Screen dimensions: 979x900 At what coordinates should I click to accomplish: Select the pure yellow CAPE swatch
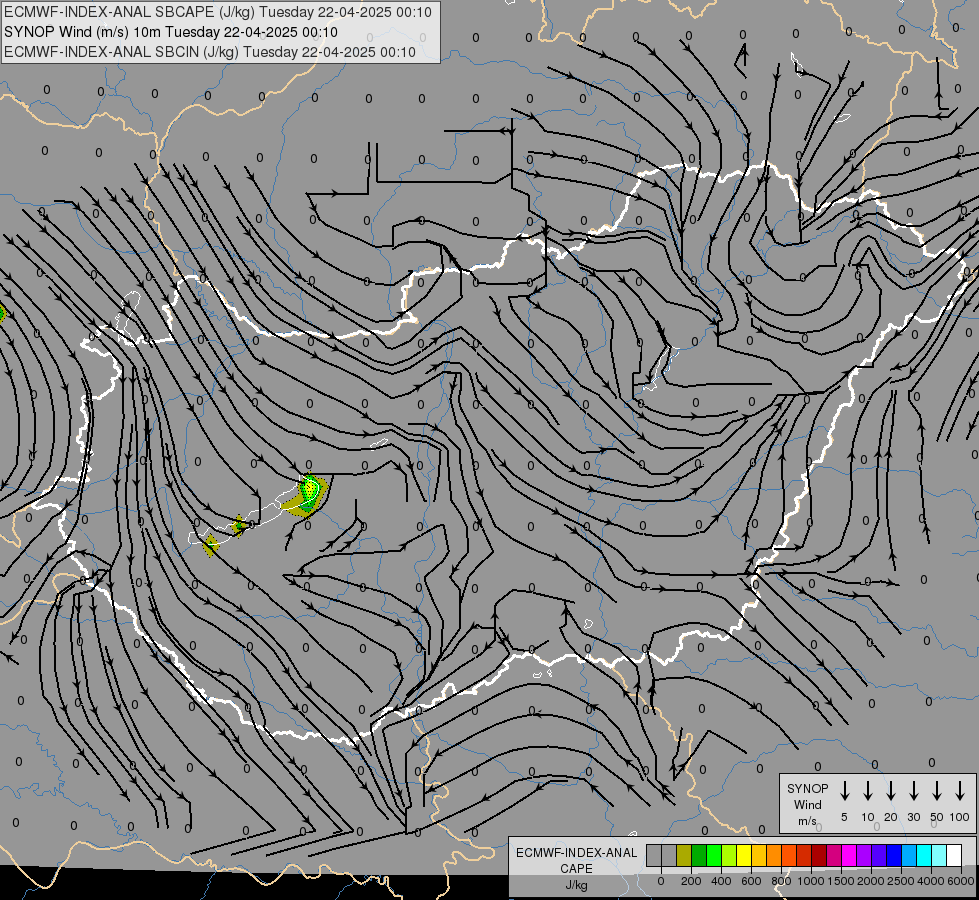pos(744,855)
